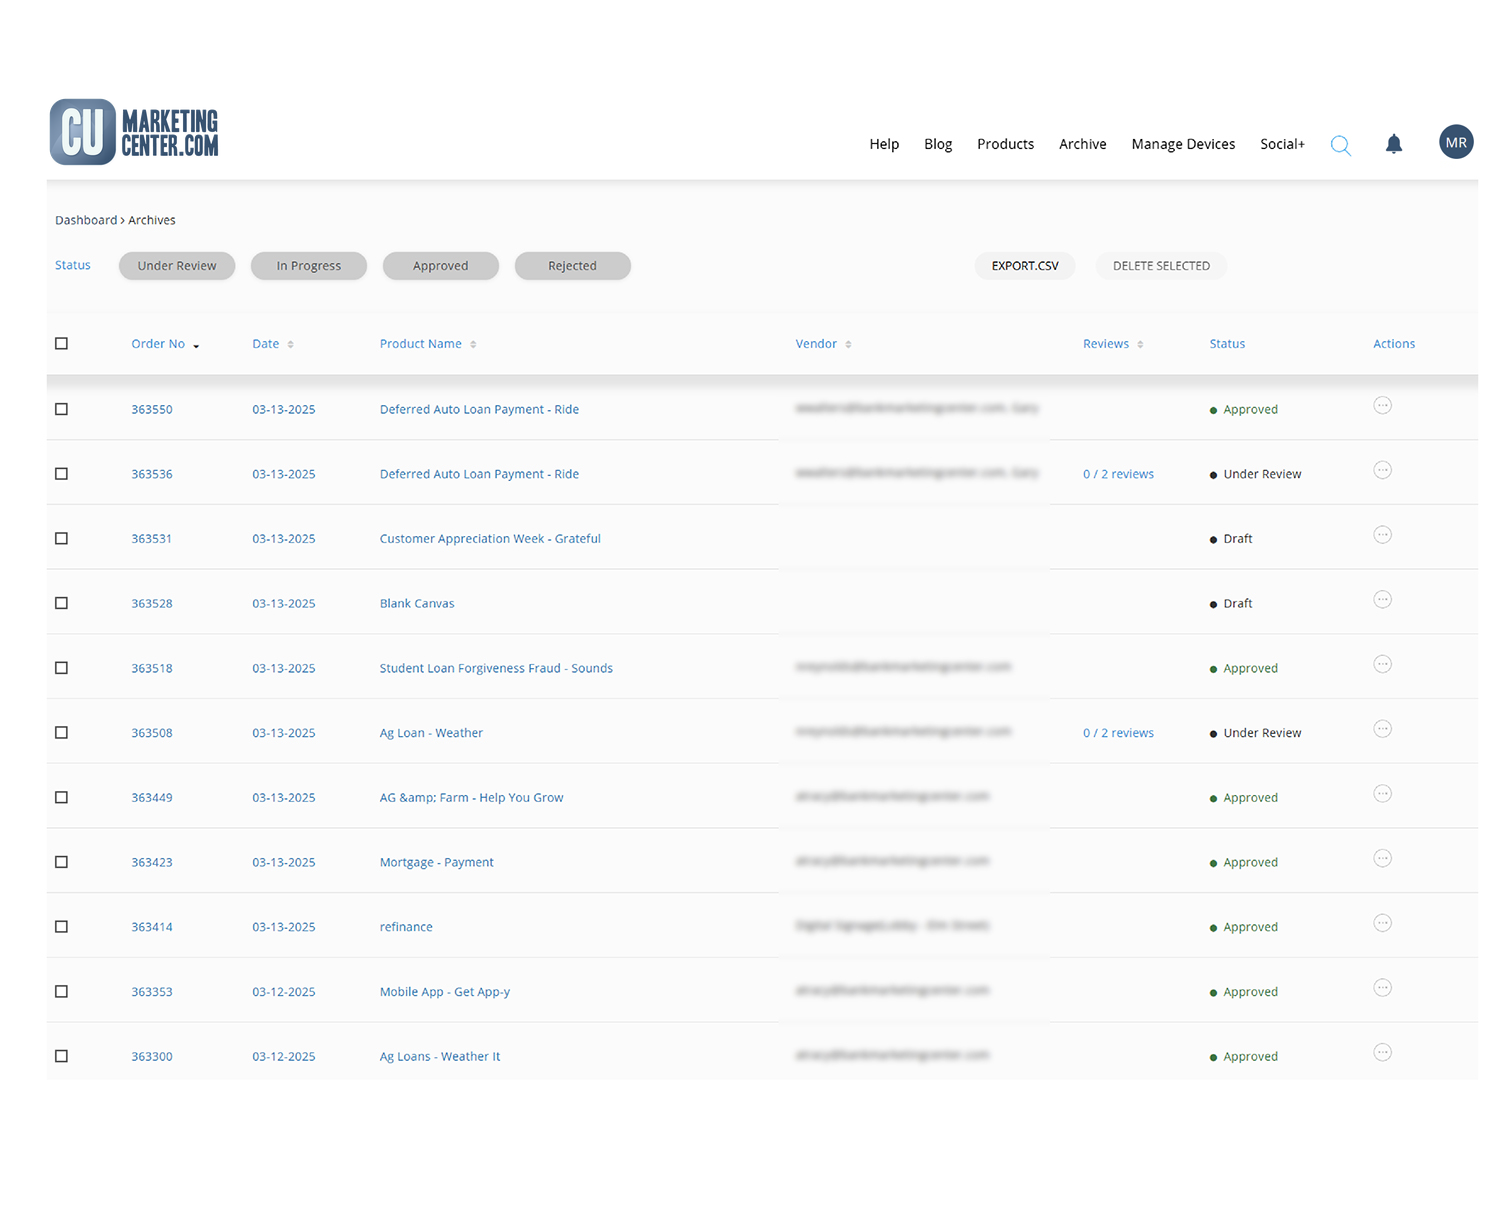1500x1214 pixels.
Task: Click the MR profile avatar
Action: coord(1456,141)
